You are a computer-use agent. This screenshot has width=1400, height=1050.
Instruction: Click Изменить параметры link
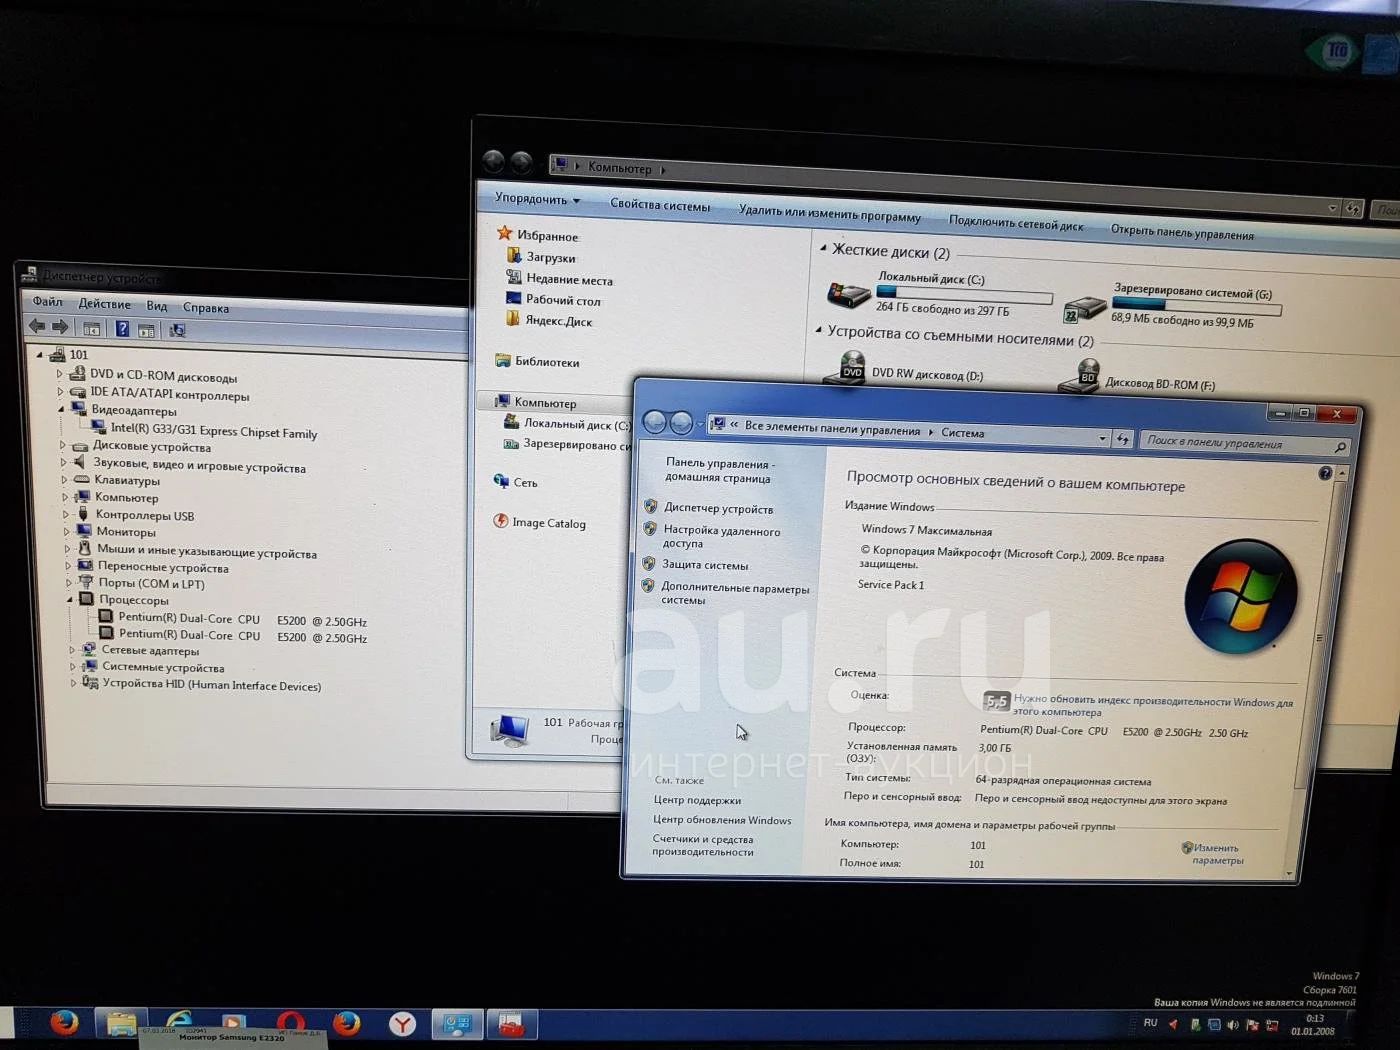point(1217,854)
